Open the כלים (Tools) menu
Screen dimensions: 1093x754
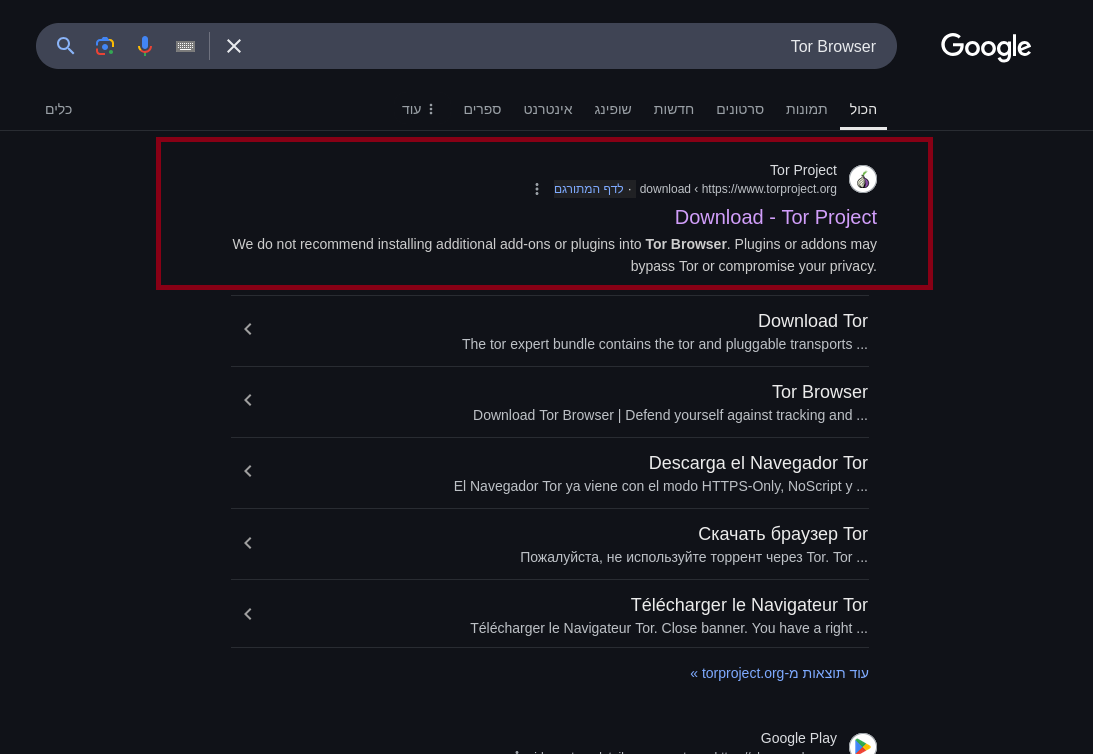pos(58,109)
